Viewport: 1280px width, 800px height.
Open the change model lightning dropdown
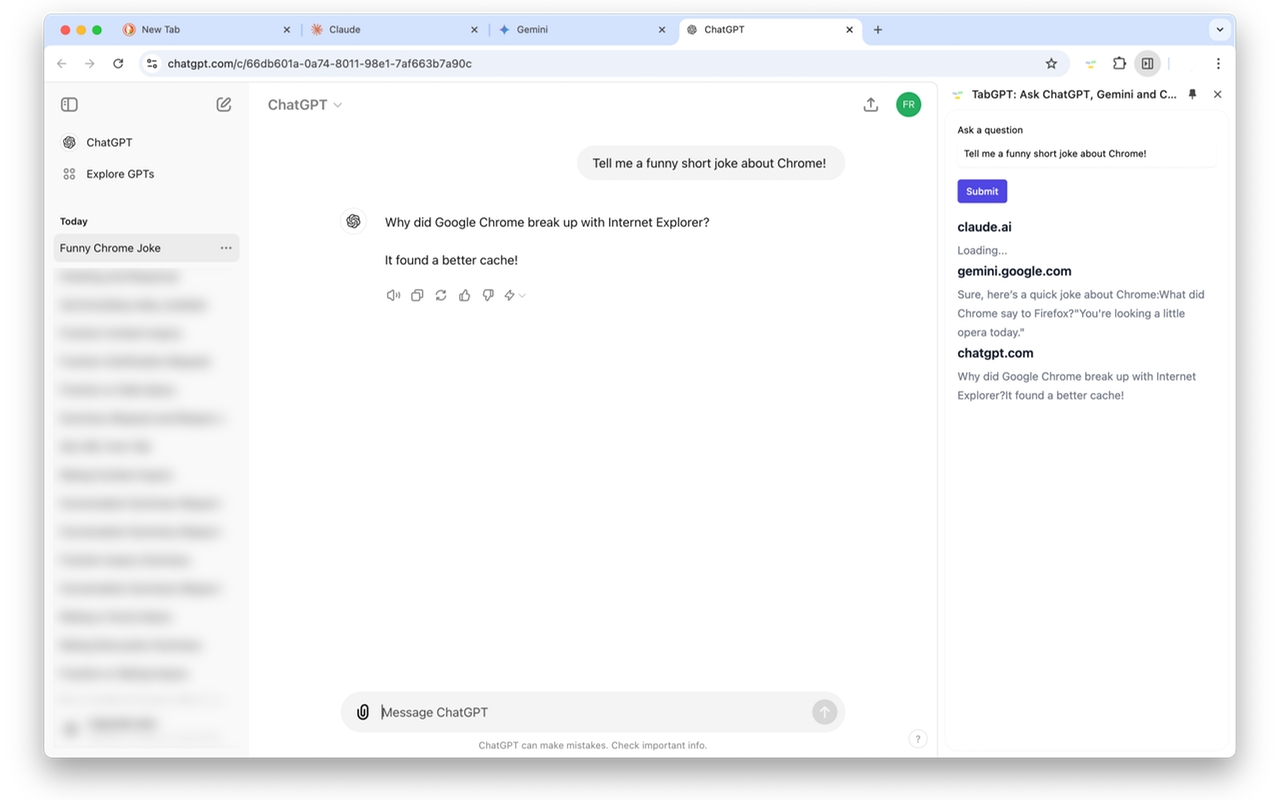(x=515, y=295)
